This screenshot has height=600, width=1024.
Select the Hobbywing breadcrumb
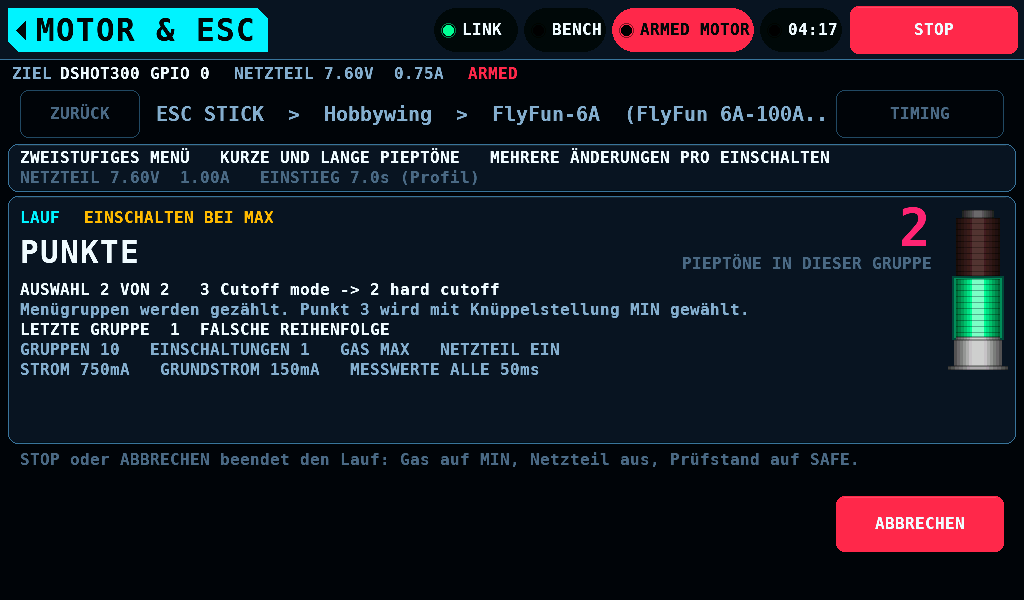pos(378,114)
